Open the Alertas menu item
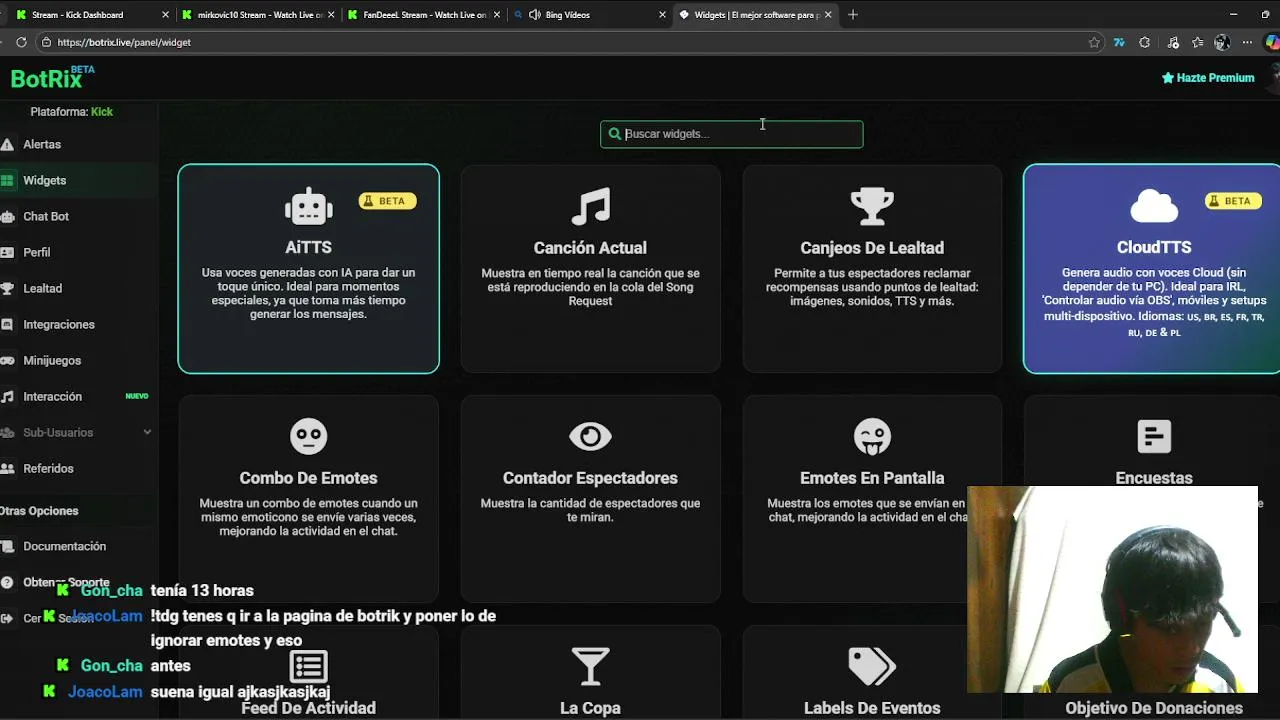Viewport: 1280px width, 720px height. click(x=42, y=145)
